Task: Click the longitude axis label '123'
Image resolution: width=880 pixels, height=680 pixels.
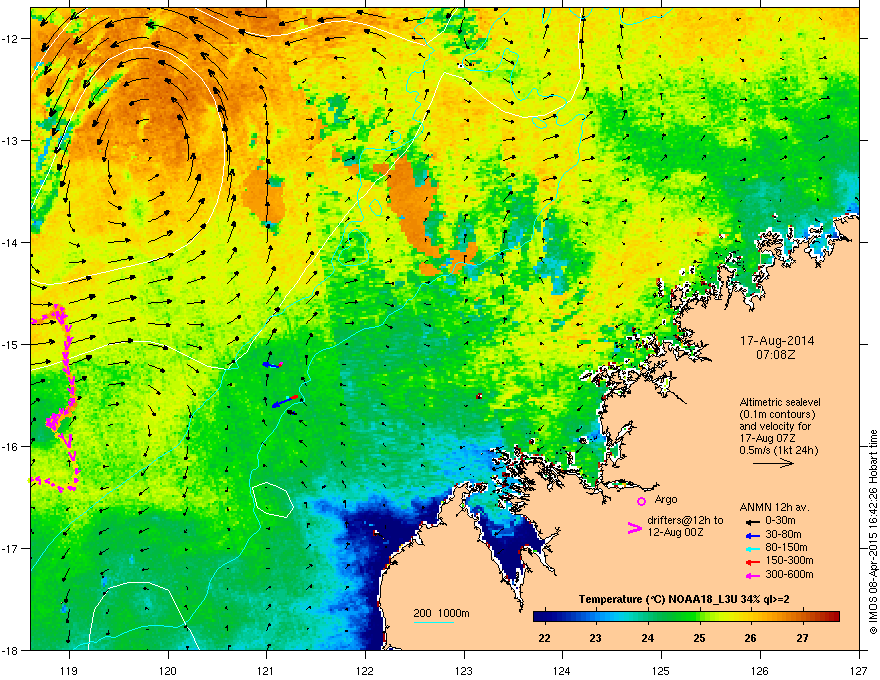Action: [464, 670]
